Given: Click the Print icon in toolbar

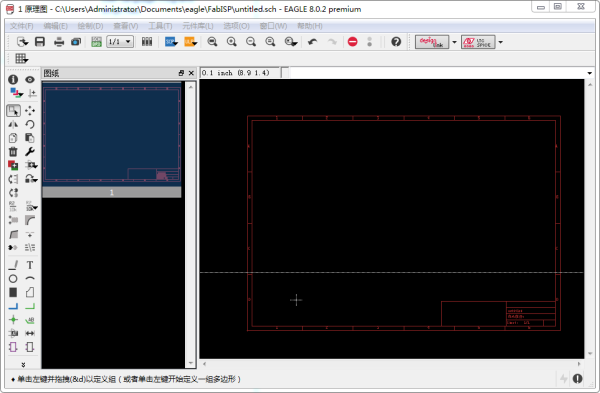Looking at the screenshot, I should 59,42.
